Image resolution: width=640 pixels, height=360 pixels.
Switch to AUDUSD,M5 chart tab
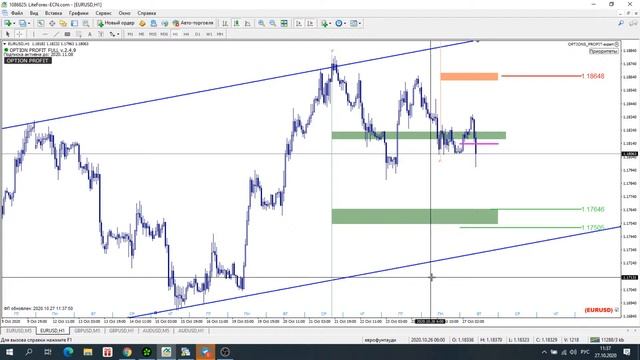156,331
